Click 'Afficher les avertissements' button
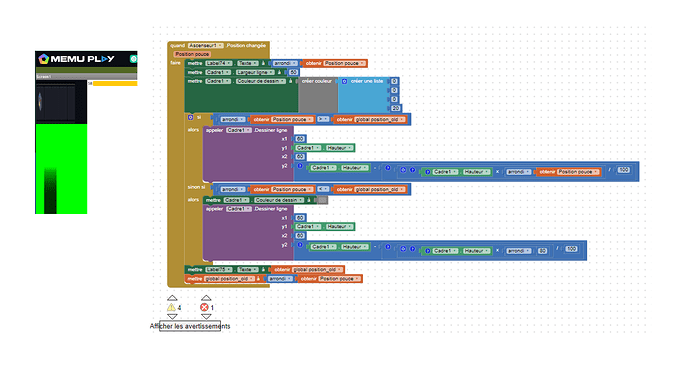Image resolution: width=690 pixels, height=368 pixels. point(190,326)
